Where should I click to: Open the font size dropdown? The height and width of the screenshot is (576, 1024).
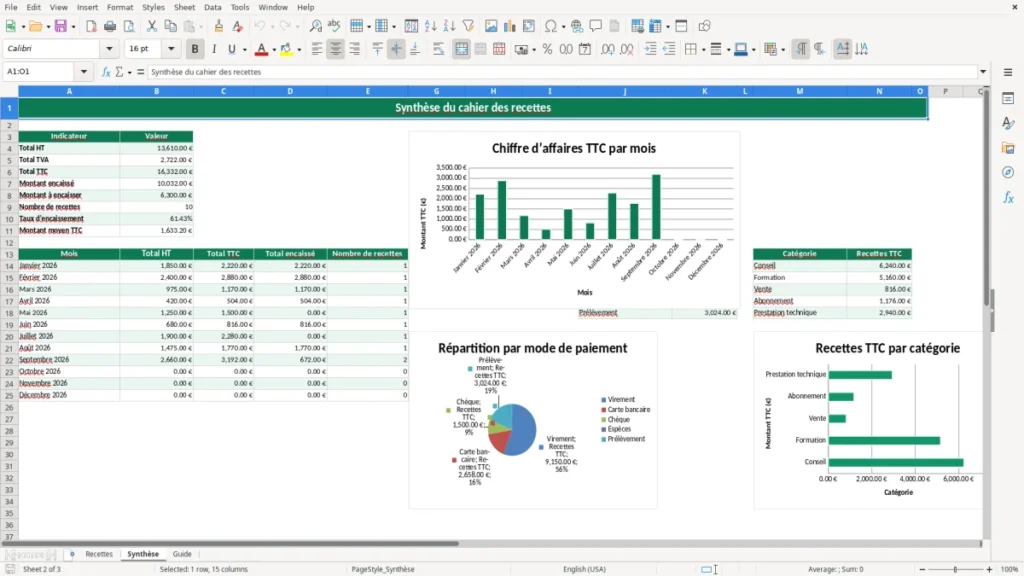click(x=171, y=48)
